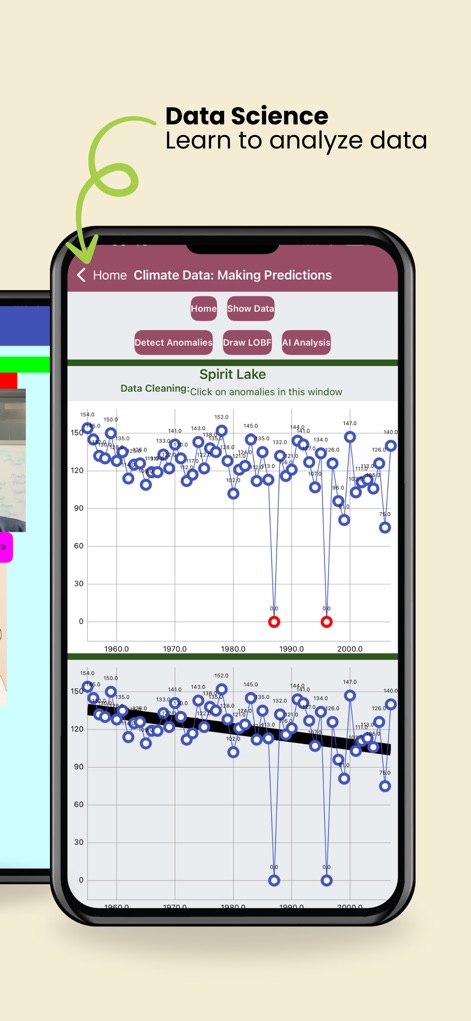
Task: Click the 1996 zero-value point in bottom chart
Action: 326,880
